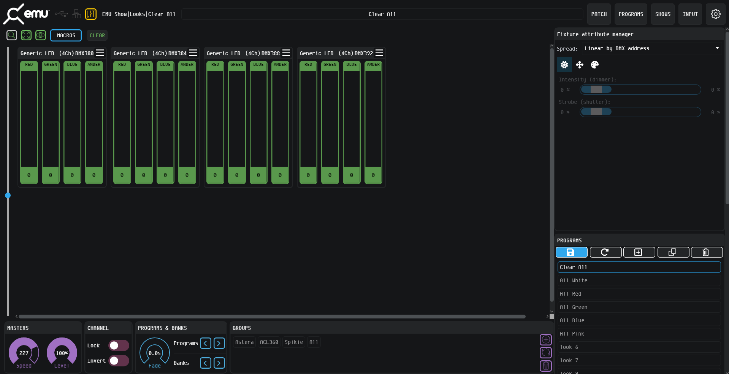The width and height of the screenshot is (729, 374).
Task: Open the SHOWS tab
Action: tap(663, 14)
